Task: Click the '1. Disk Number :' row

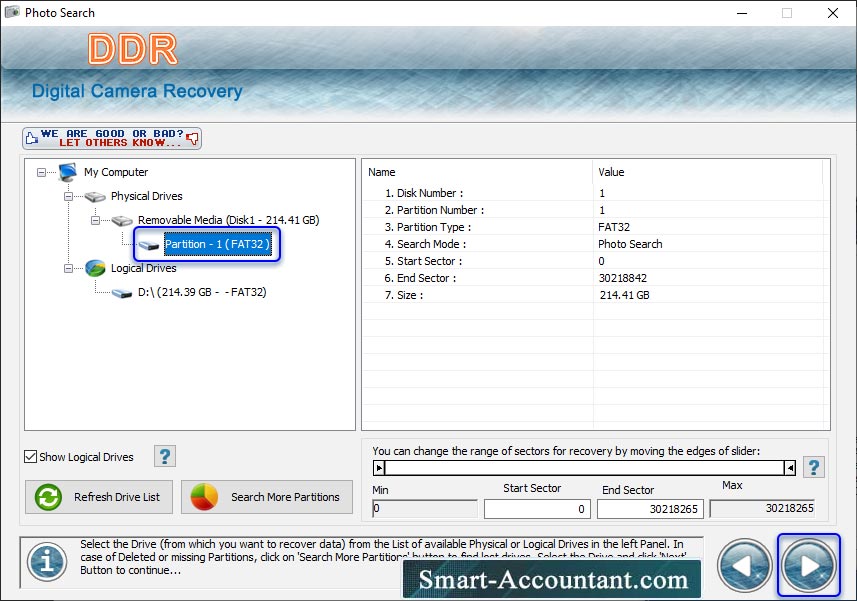Action: [596, 193]
